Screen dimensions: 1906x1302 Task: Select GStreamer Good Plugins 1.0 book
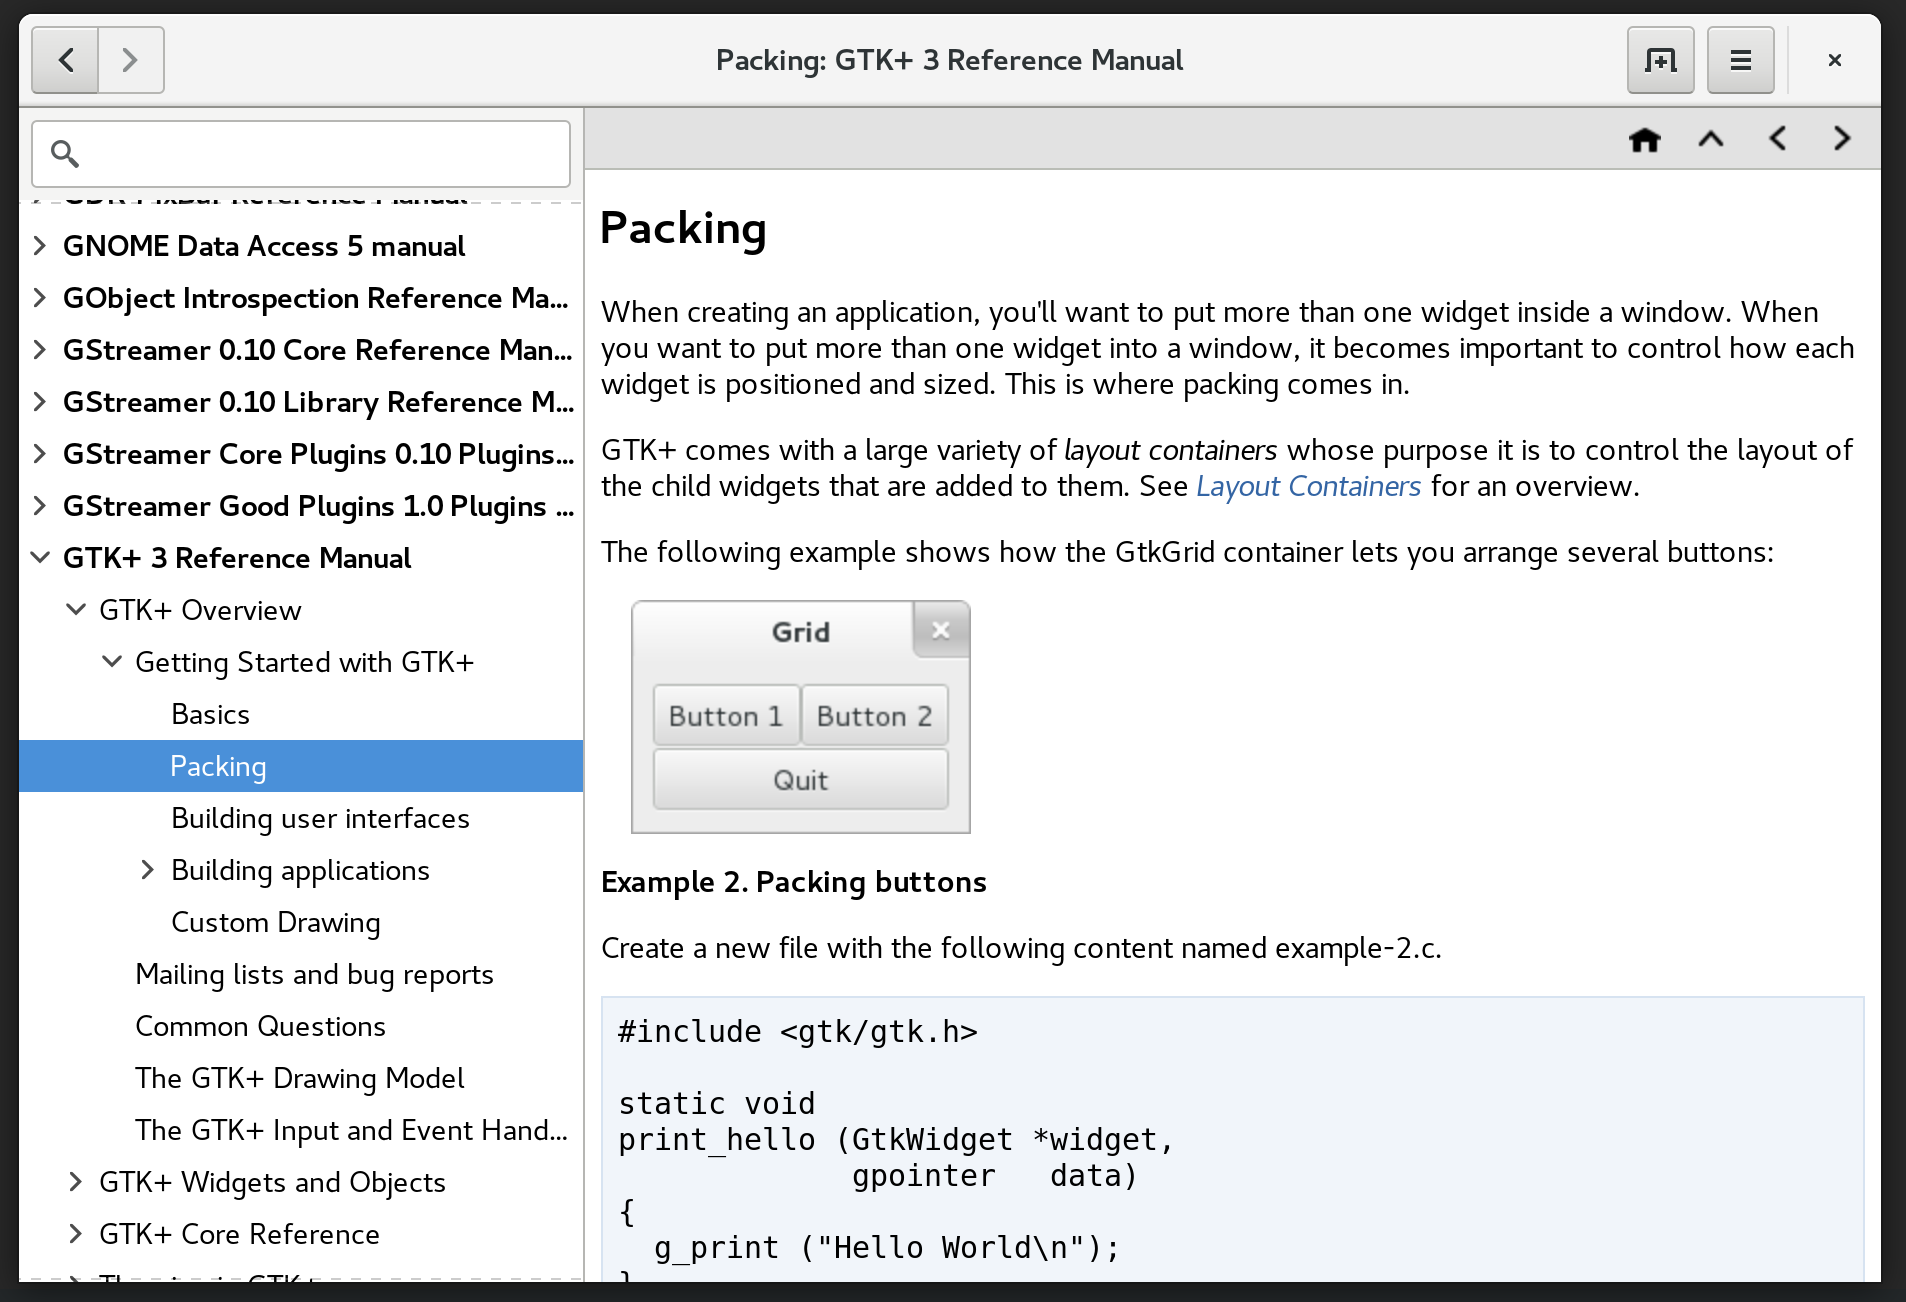tap(319, 506)
